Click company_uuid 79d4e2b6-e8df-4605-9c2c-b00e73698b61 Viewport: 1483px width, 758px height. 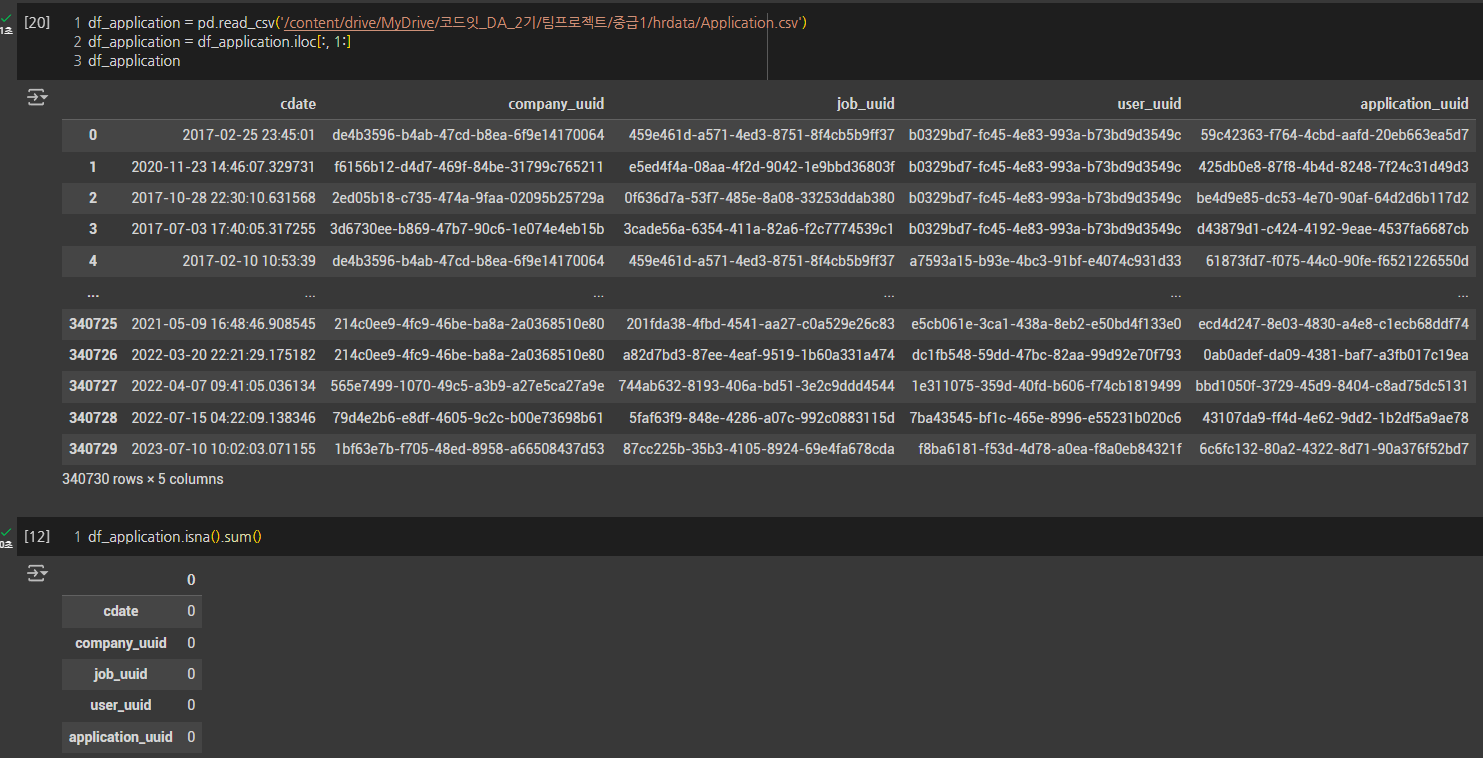tap(469, 419)
